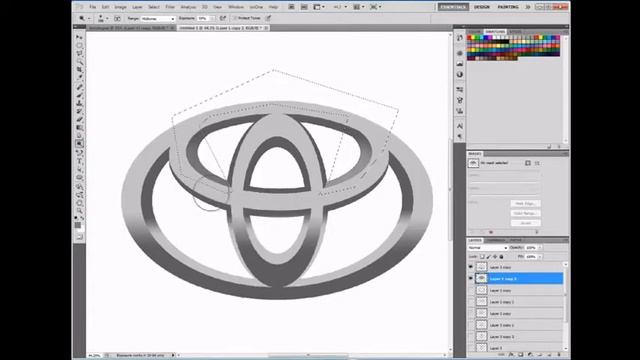Screen dimensions: 640x360
Task: Select the Gradient tool
Action: 79,128
